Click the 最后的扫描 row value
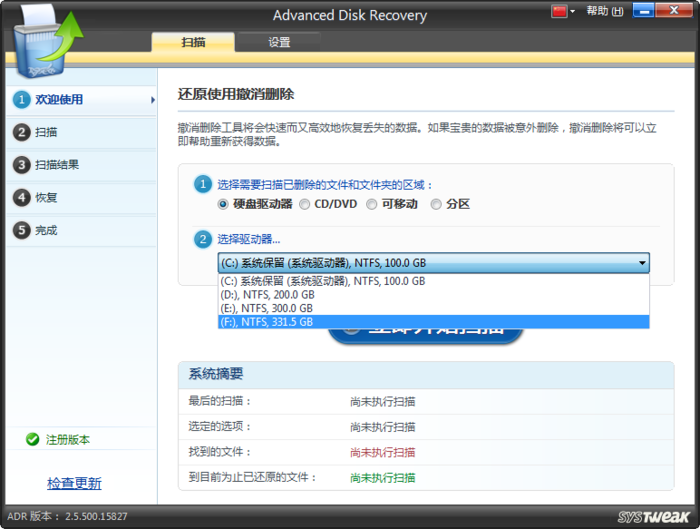Screen dimensions: 700x529 coord(383,402)
